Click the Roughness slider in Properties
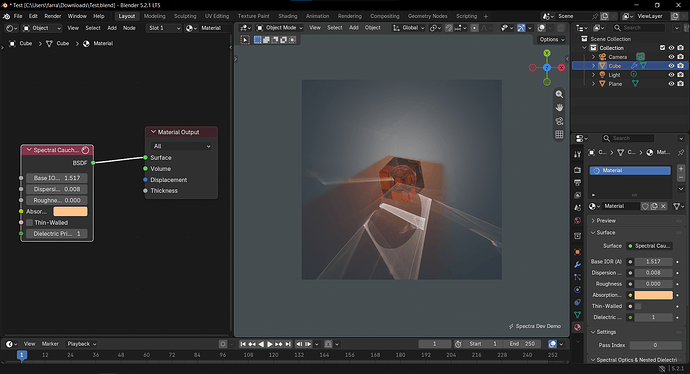Screen dimensions: 690x374 653,284
